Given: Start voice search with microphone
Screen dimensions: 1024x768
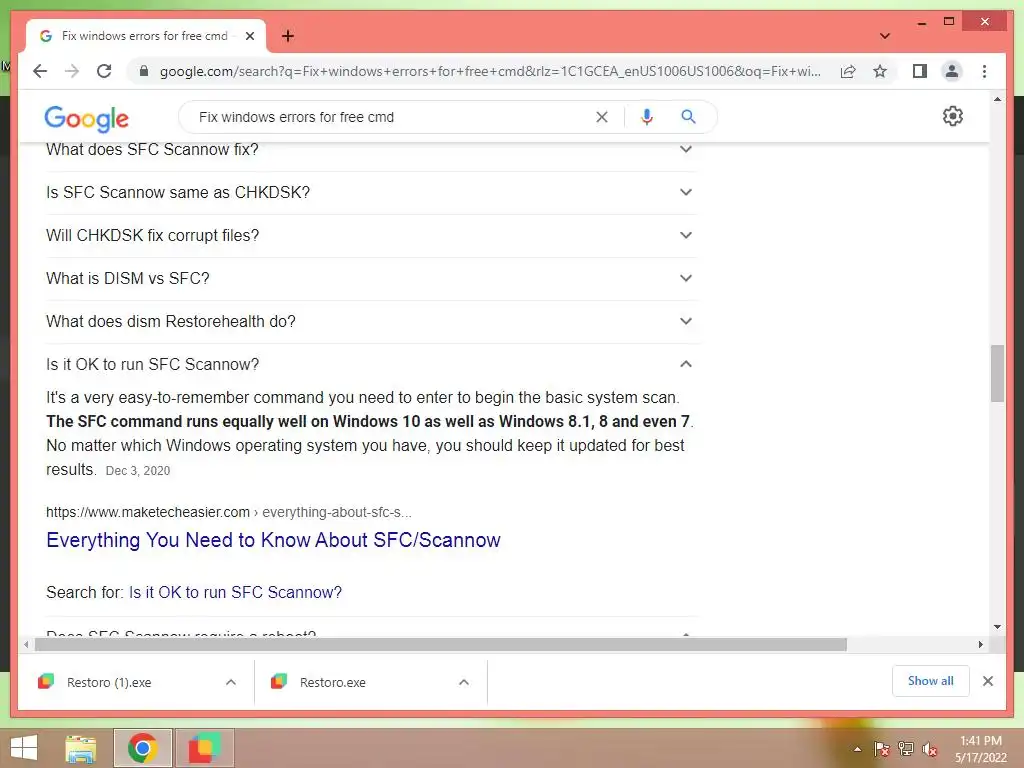Looking at the screenshot, I should click(647, 117).
